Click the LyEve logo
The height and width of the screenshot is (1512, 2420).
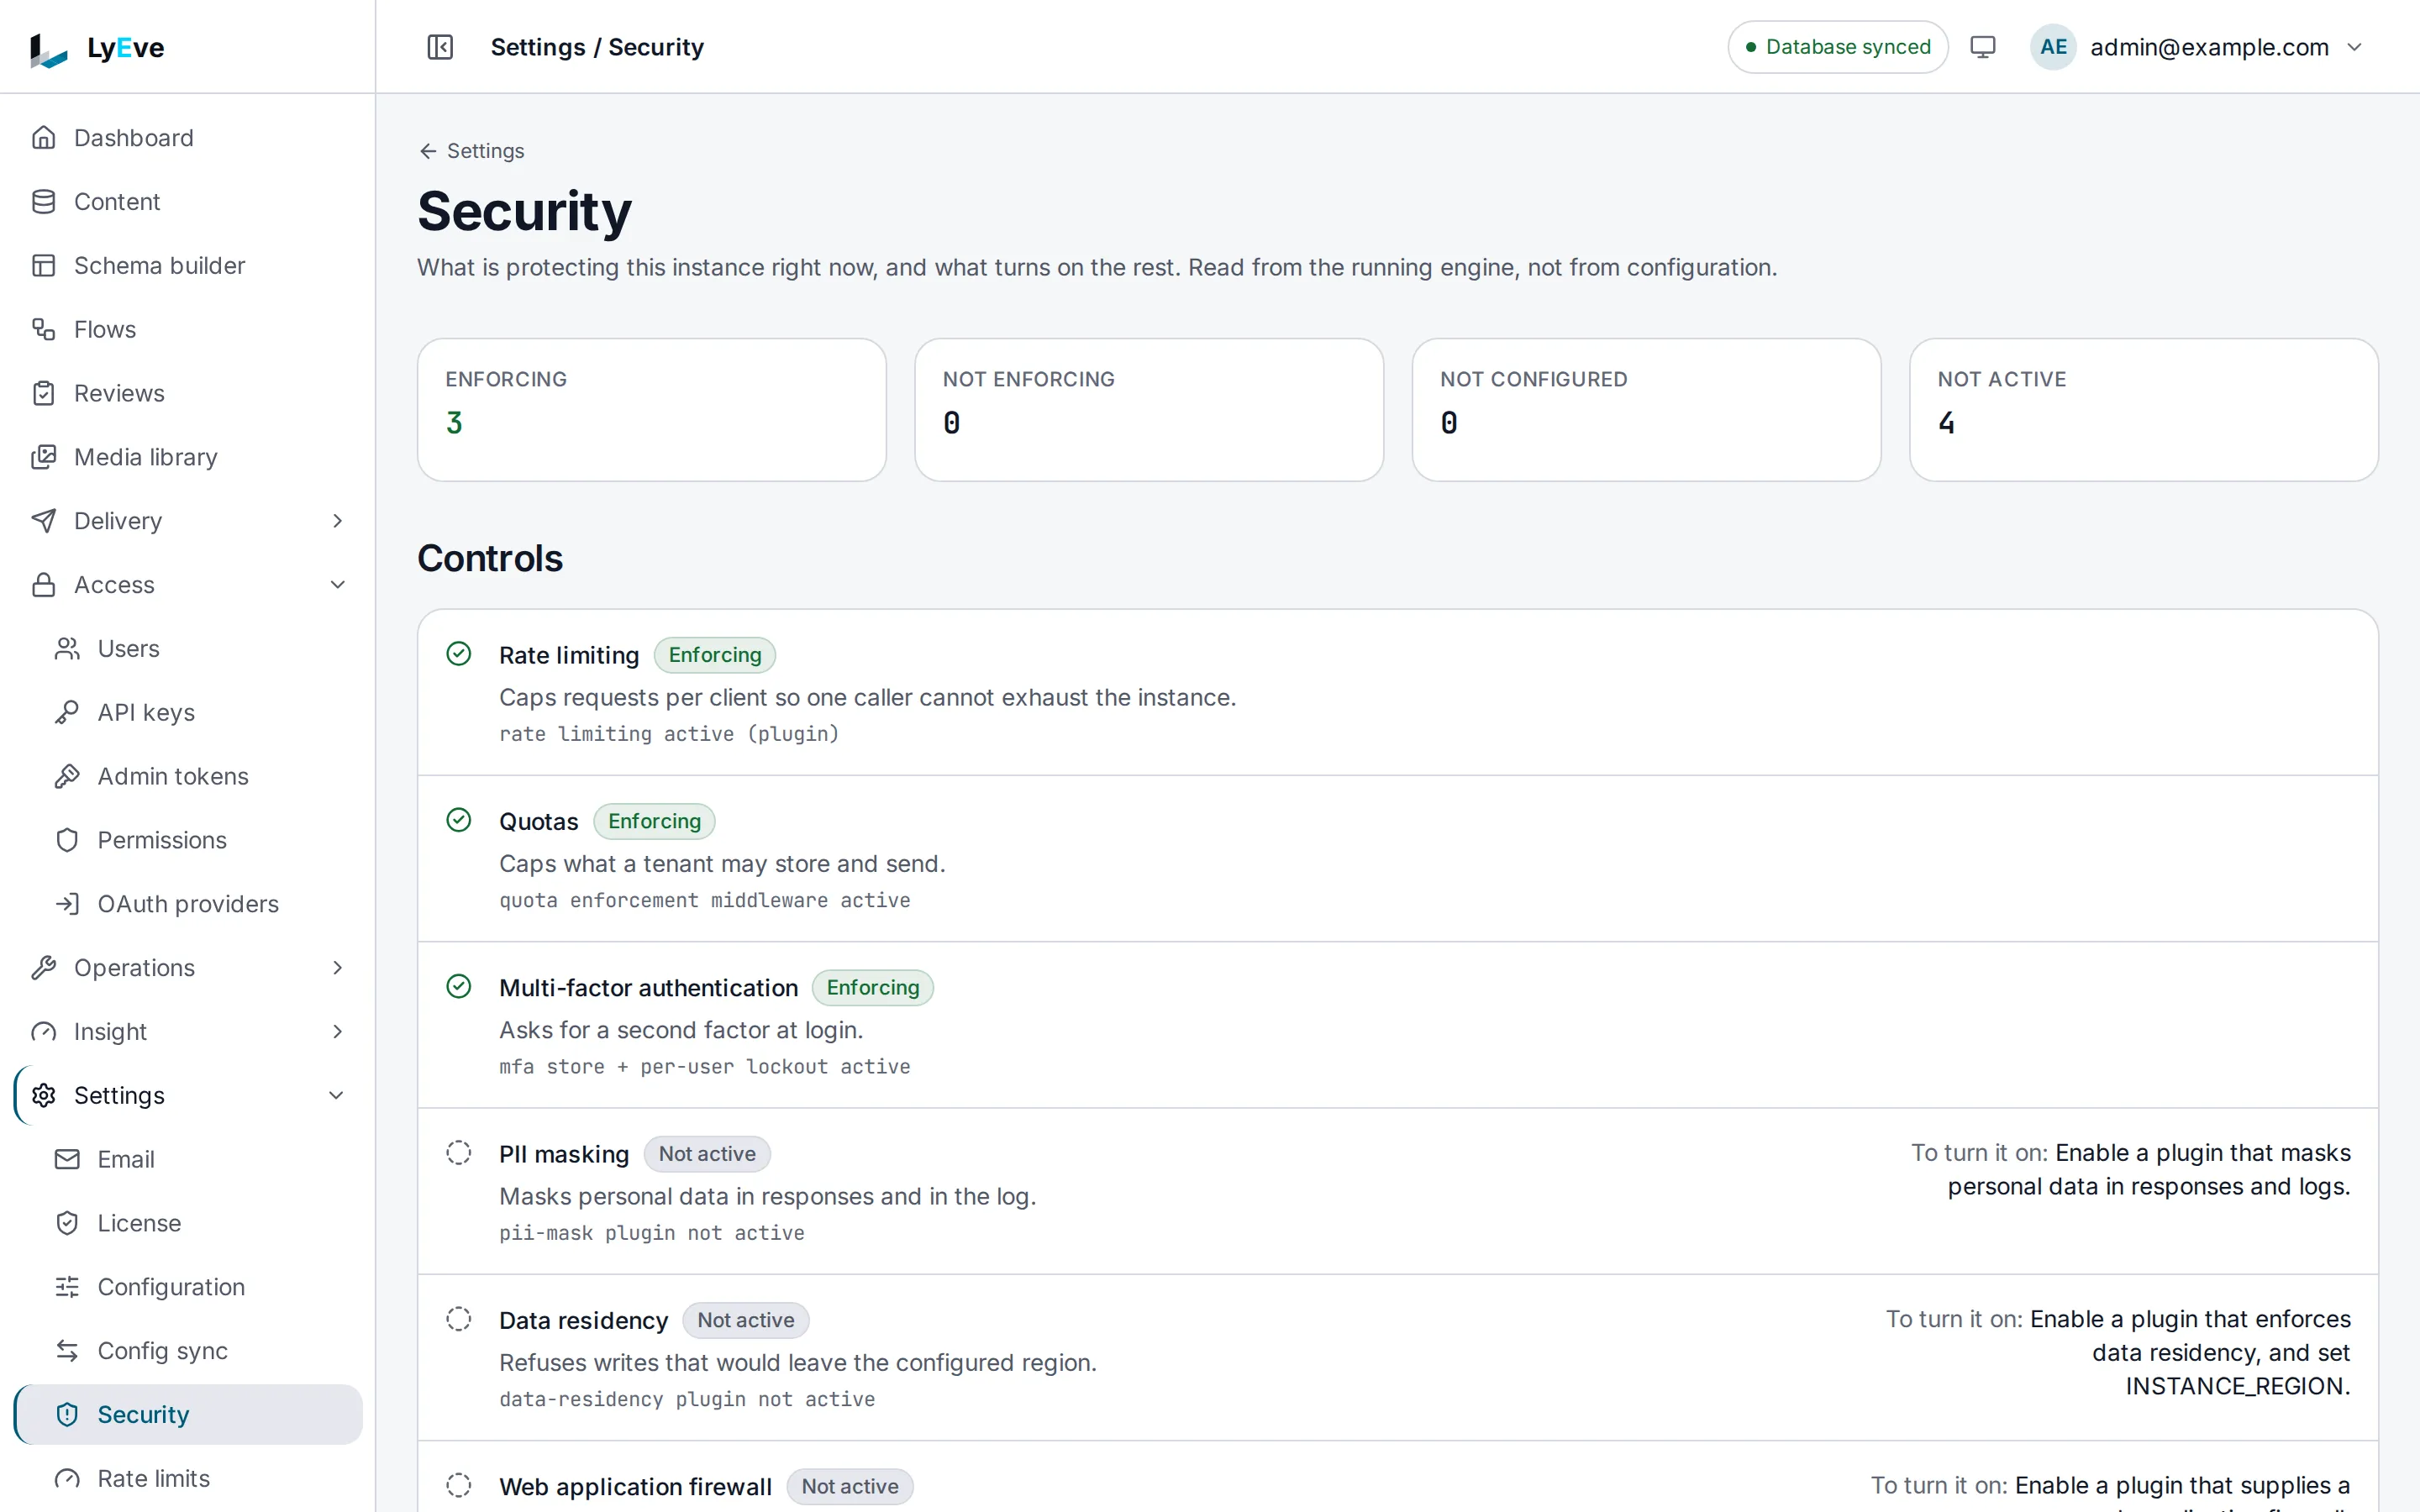click(97, 48)
